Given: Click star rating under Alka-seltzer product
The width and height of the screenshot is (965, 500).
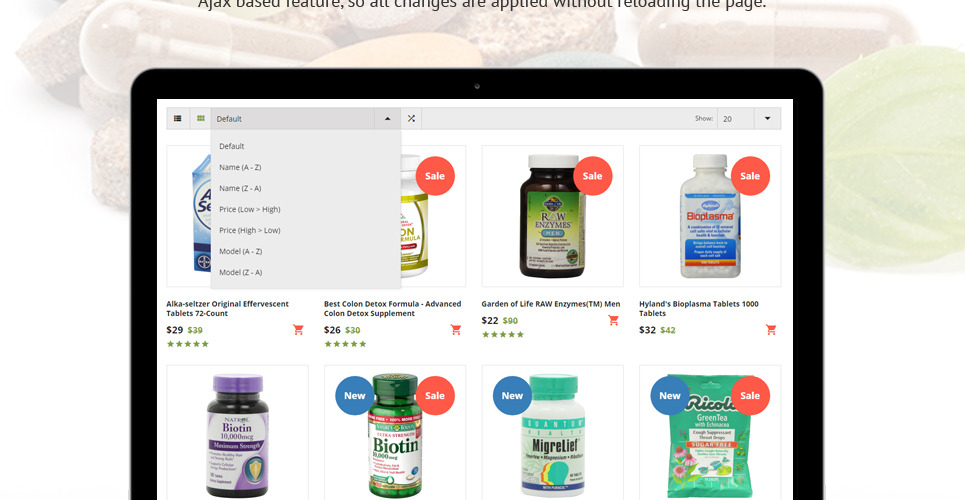Looking at the screenshot, I should pyautogui.click(x=188, y=344).
